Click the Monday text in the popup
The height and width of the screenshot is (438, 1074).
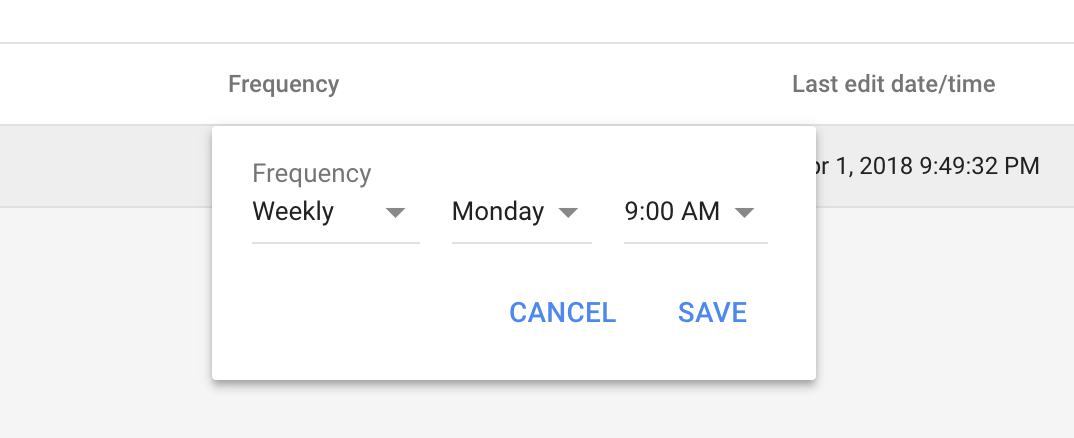(498, 212)
